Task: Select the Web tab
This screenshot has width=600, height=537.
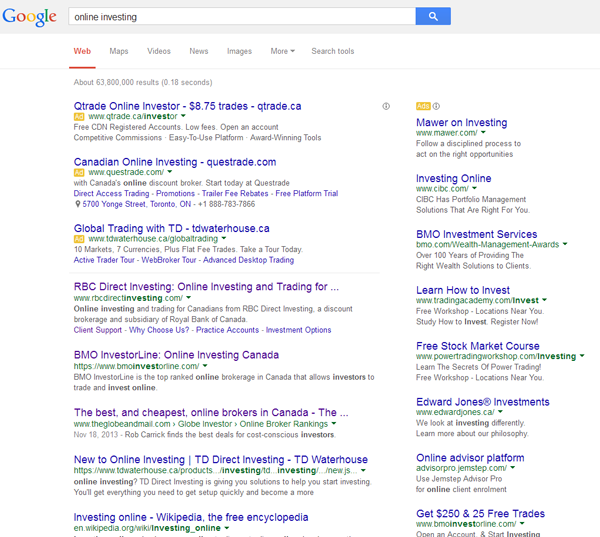Action: (x=82, y=51)
